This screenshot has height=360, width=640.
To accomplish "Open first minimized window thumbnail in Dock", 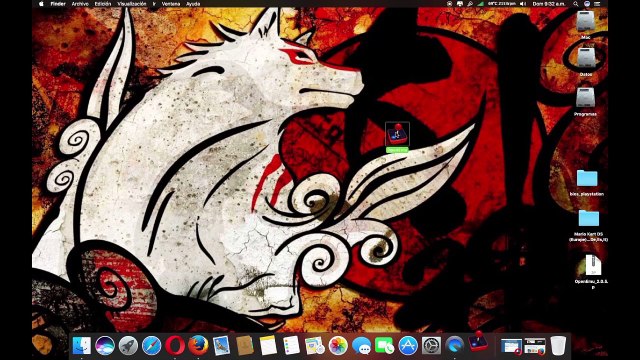I will [x=511, y=346].
